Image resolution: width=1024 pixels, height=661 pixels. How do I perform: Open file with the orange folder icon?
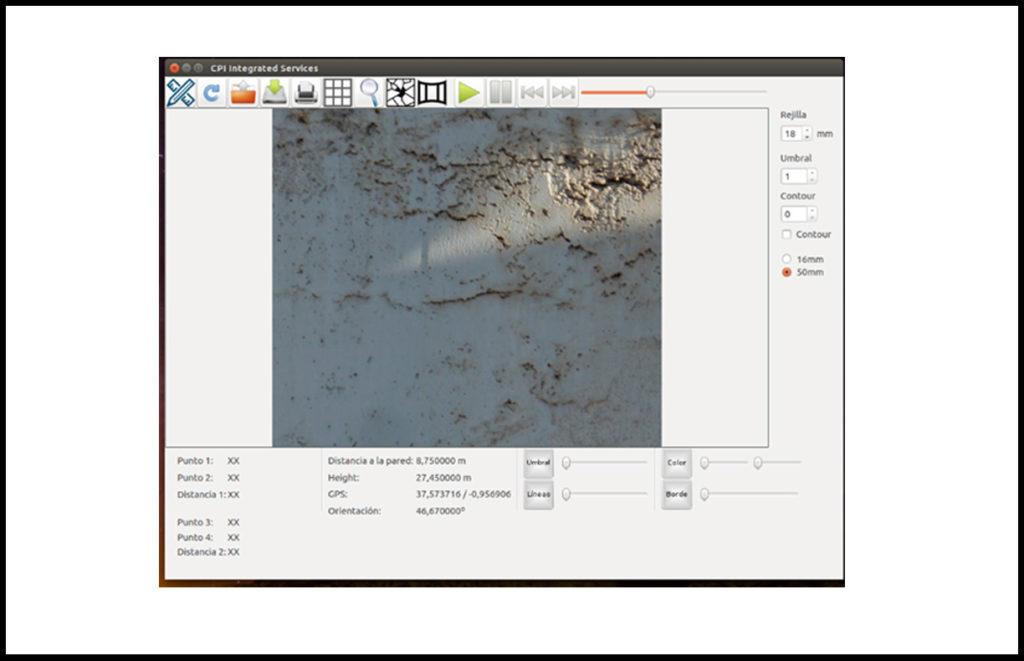point(243,93)
